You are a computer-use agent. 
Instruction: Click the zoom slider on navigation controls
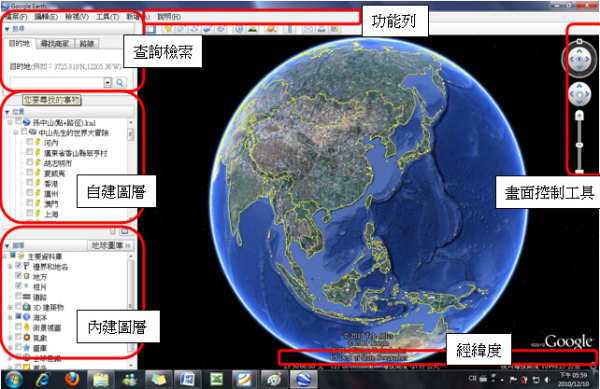[x=579, y=142]
